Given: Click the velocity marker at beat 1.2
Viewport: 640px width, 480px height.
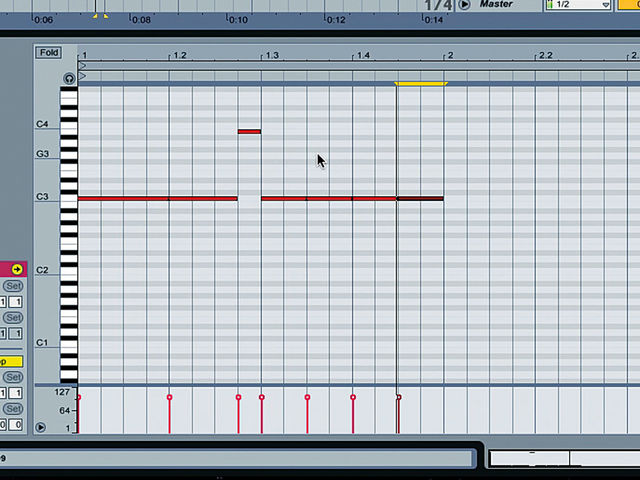Looking at the screenshot, I should 169,397.
